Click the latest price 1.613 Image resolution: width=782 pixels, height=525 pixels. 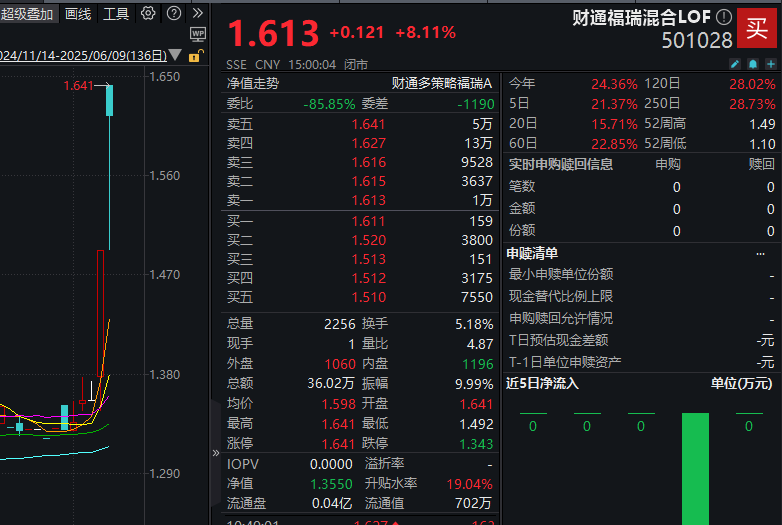point(273,33)
